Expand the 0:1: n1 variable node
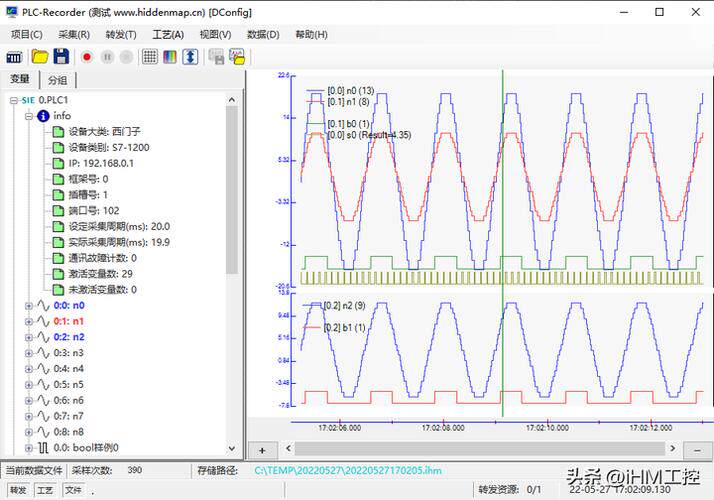Image resolution: width=714 pixels, height=500 pixels. click(x=29, y=321)
